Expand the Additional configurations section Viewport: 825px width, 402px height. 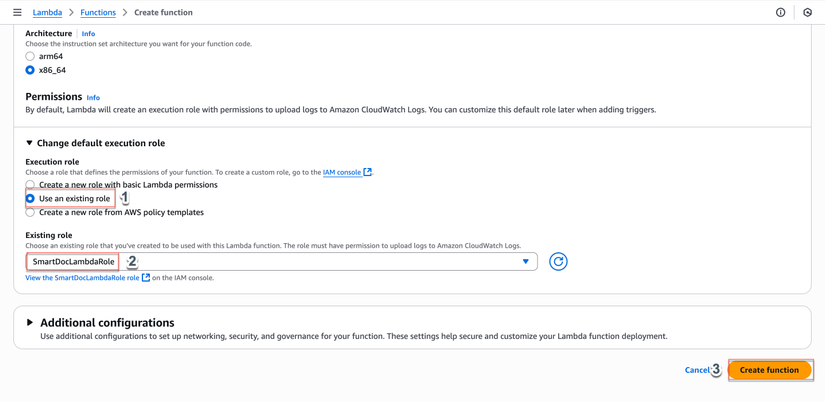[x=30, y=323]
